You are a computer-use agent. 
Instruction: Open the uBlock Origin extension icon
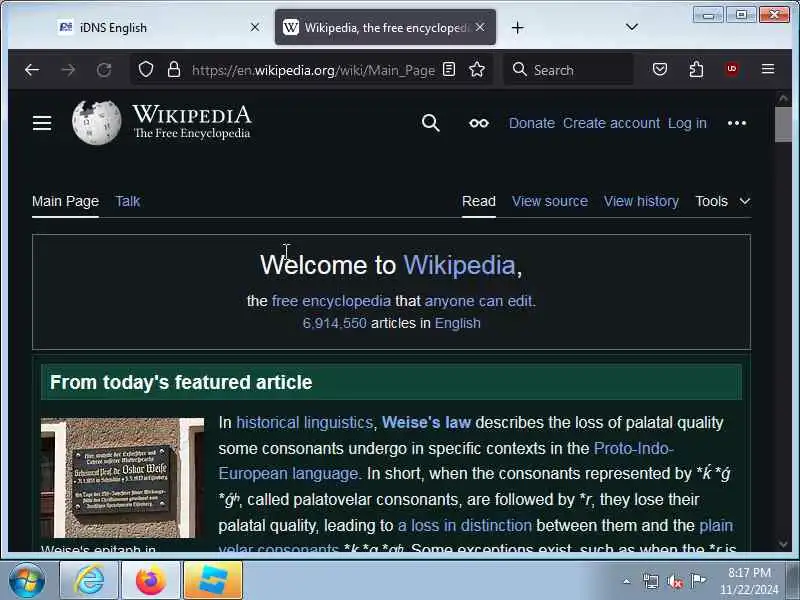pos(732,69)
